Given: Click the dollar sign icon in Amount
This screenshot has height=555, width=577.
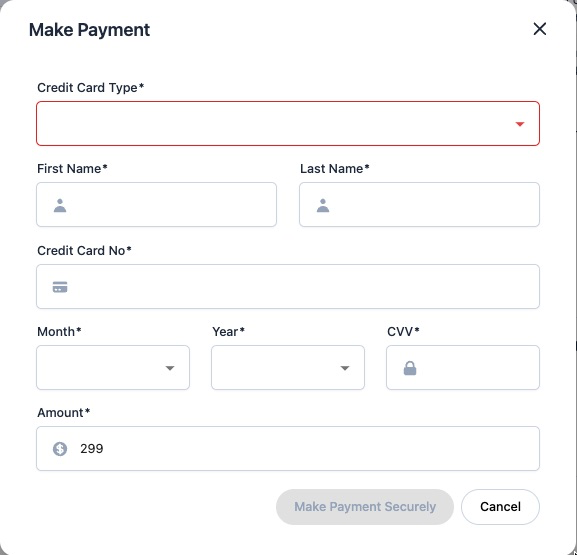Looking at the screenshot, I should (60, 449).
